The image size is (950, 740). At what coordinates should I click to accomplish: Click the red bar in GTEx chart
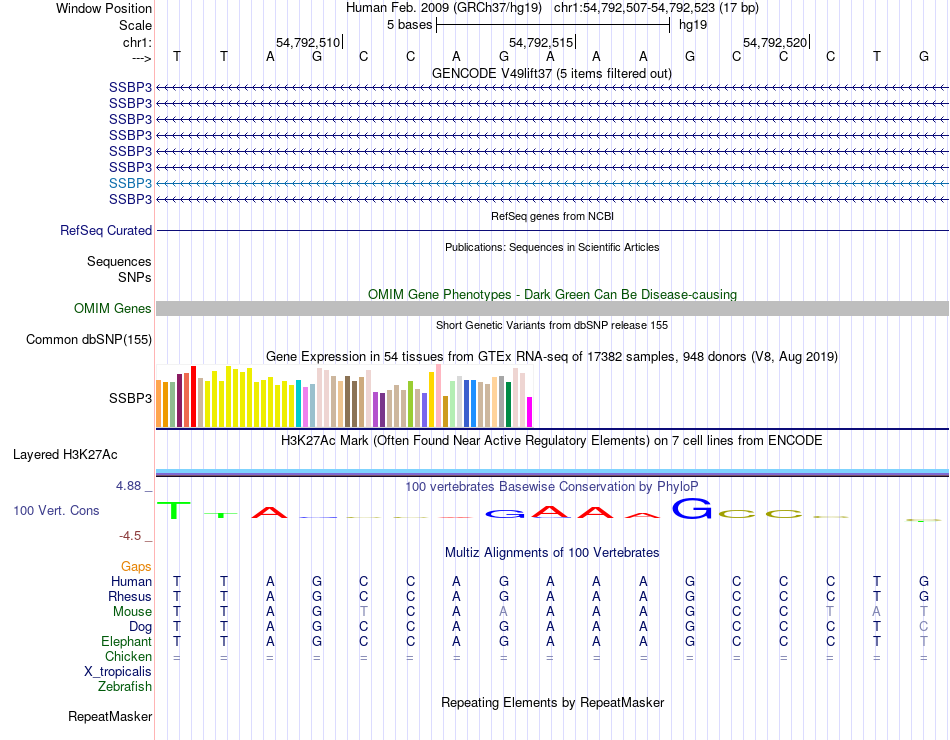click(x=193, y=397)
